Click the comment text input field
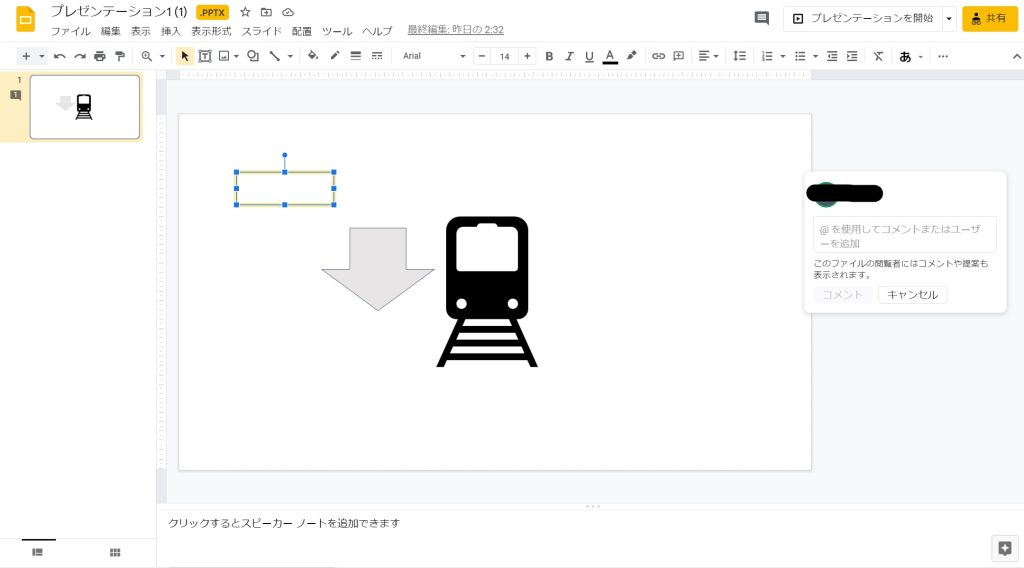This screenshot has height=568, width=1024. click(904, 234)
